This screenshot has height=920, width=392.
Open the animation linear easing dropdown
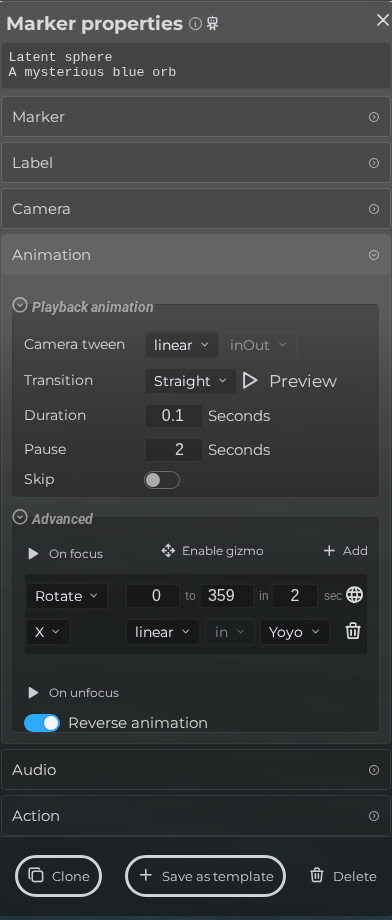pos(163,632)
